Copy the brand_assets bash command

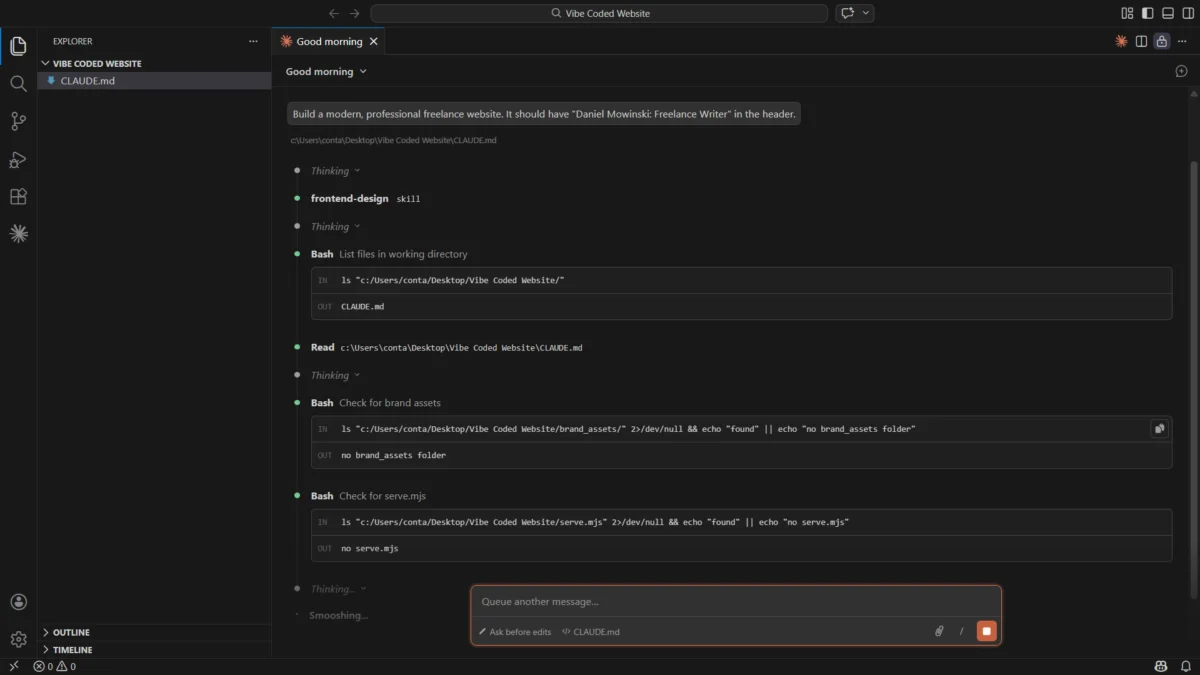click(x=1159, y=429)
